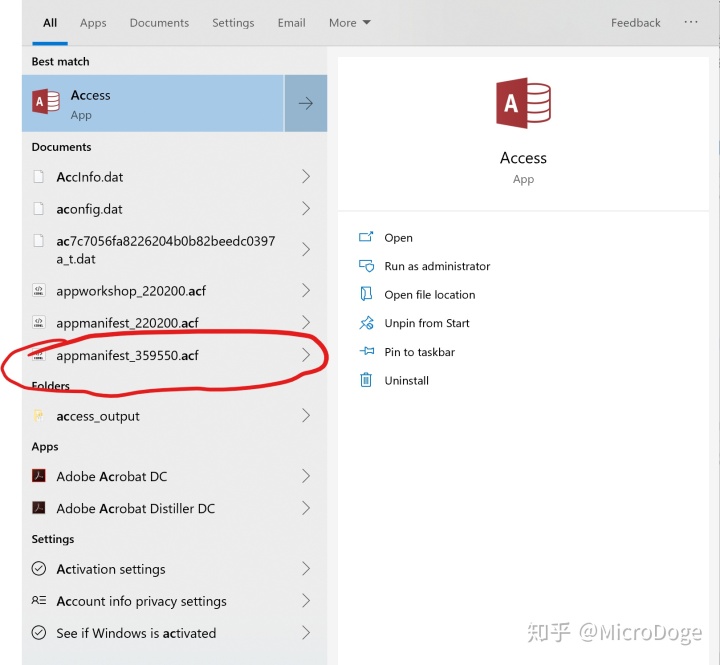Open the ac7c7056fa8226204b0b82beedc0397a_t.dat result
This screenshot has width=720, height=665.
174,249
